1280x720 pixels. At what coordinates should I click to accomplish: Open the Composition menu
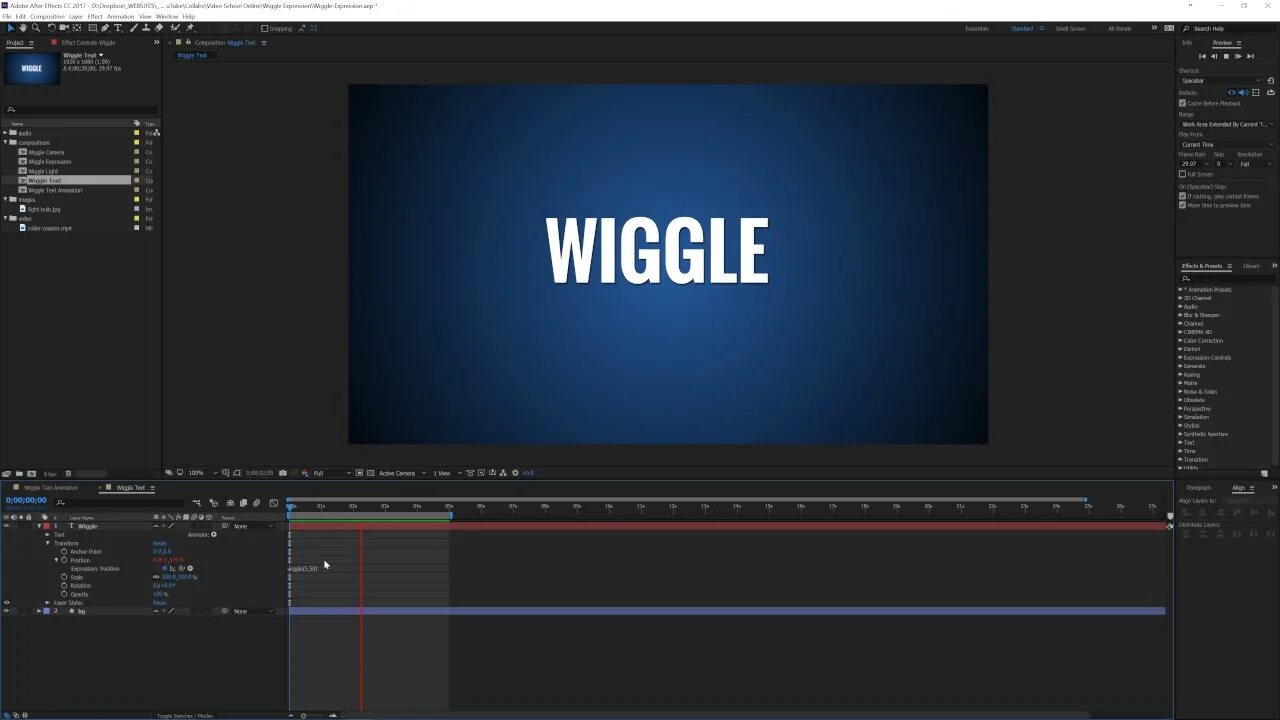47,16
